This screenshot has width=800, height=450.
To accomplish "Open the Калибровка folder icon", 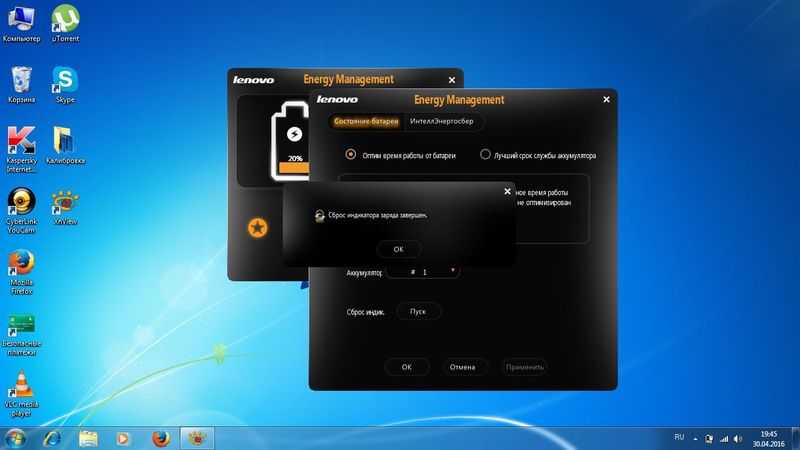I will click(65, 145).
